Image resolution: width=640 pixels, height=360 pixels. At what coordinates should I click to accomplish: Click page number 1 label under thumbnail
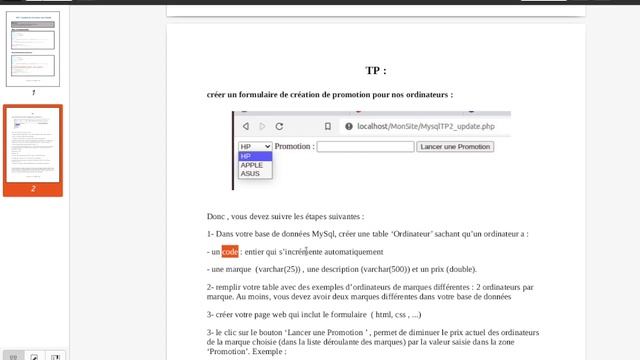[x=33, y=93]
